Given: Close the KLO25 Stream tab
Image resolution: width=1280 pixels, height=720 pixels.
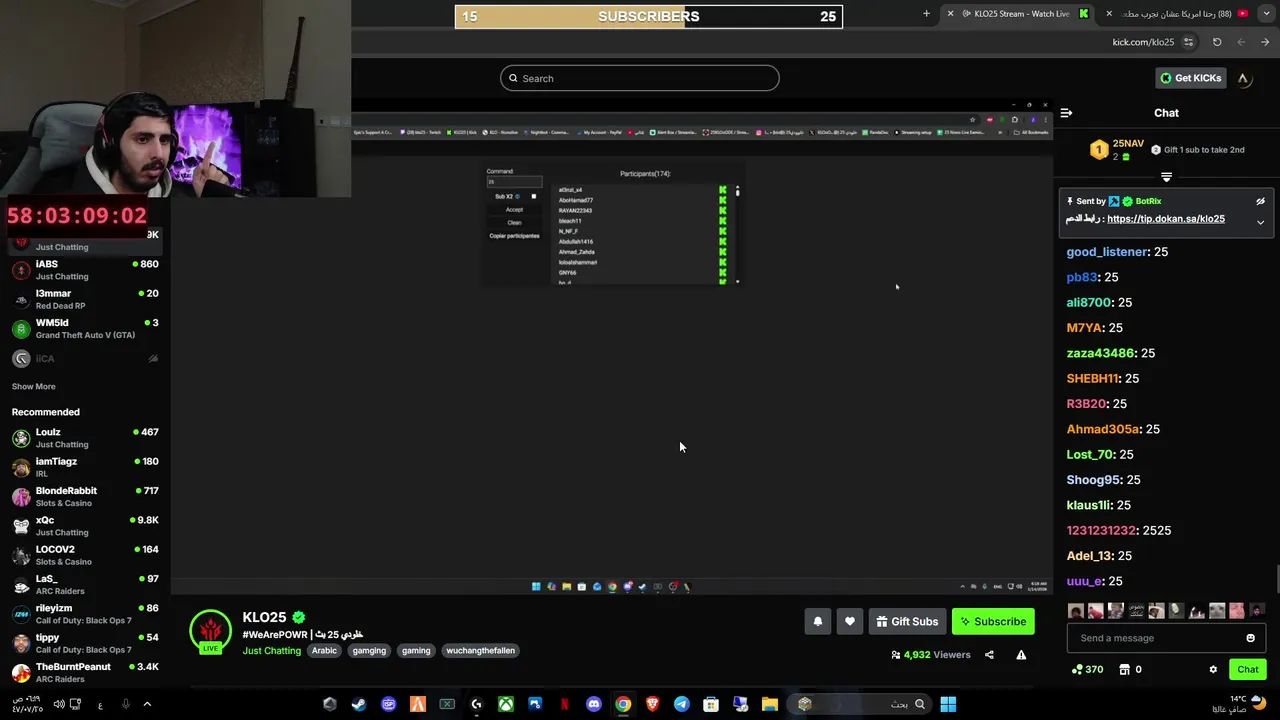Looking at the screenshot, I should point(950,14).
